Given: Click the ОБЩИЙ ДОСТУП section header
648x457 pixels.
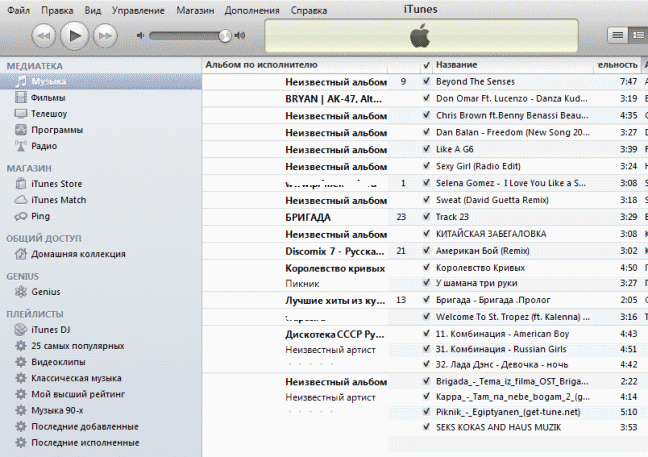Looking at the screenshot, I should pos(44,238).
